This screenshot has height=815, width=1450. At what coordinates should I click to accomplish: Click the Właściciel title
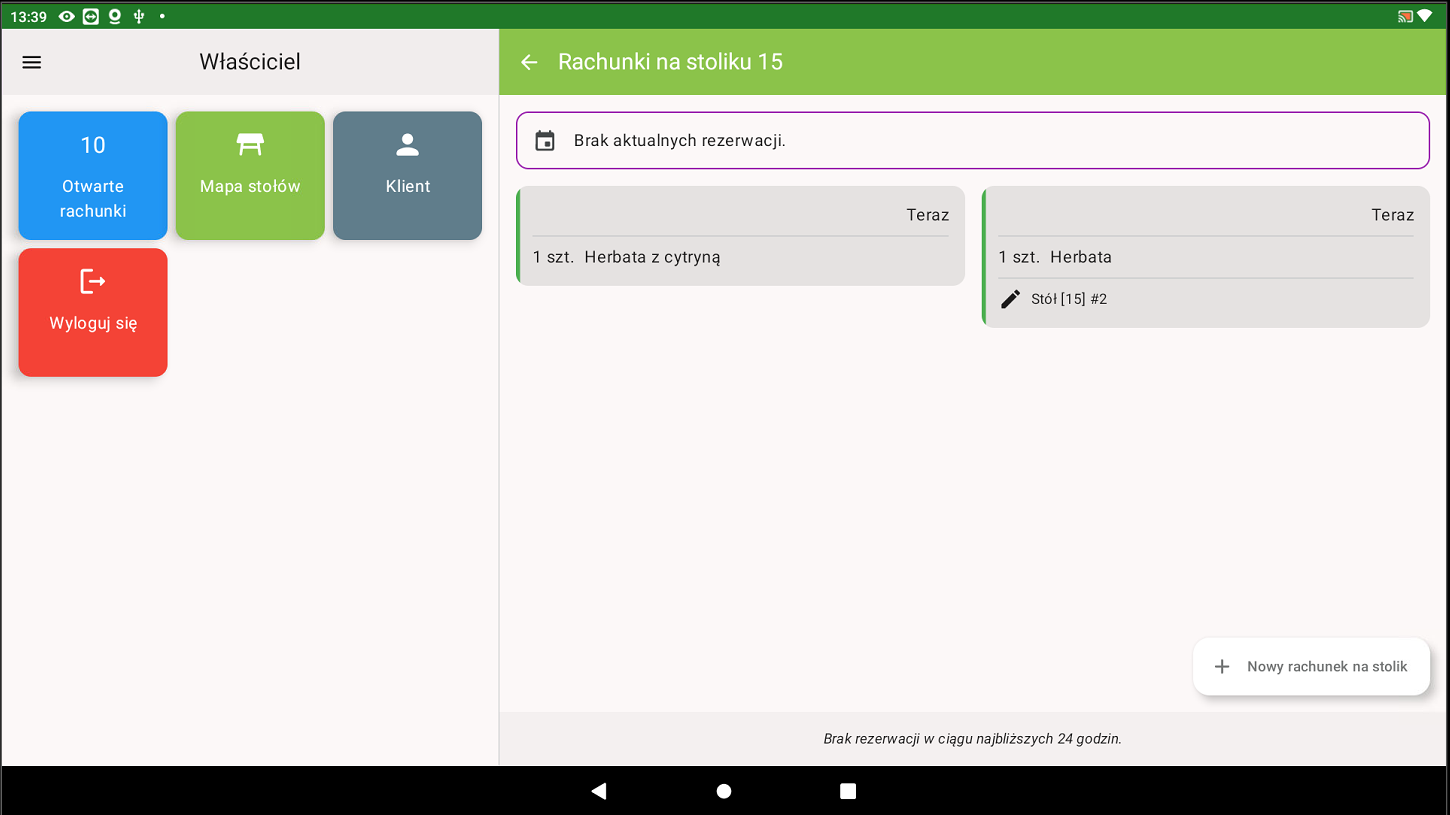tap(250, 62)
